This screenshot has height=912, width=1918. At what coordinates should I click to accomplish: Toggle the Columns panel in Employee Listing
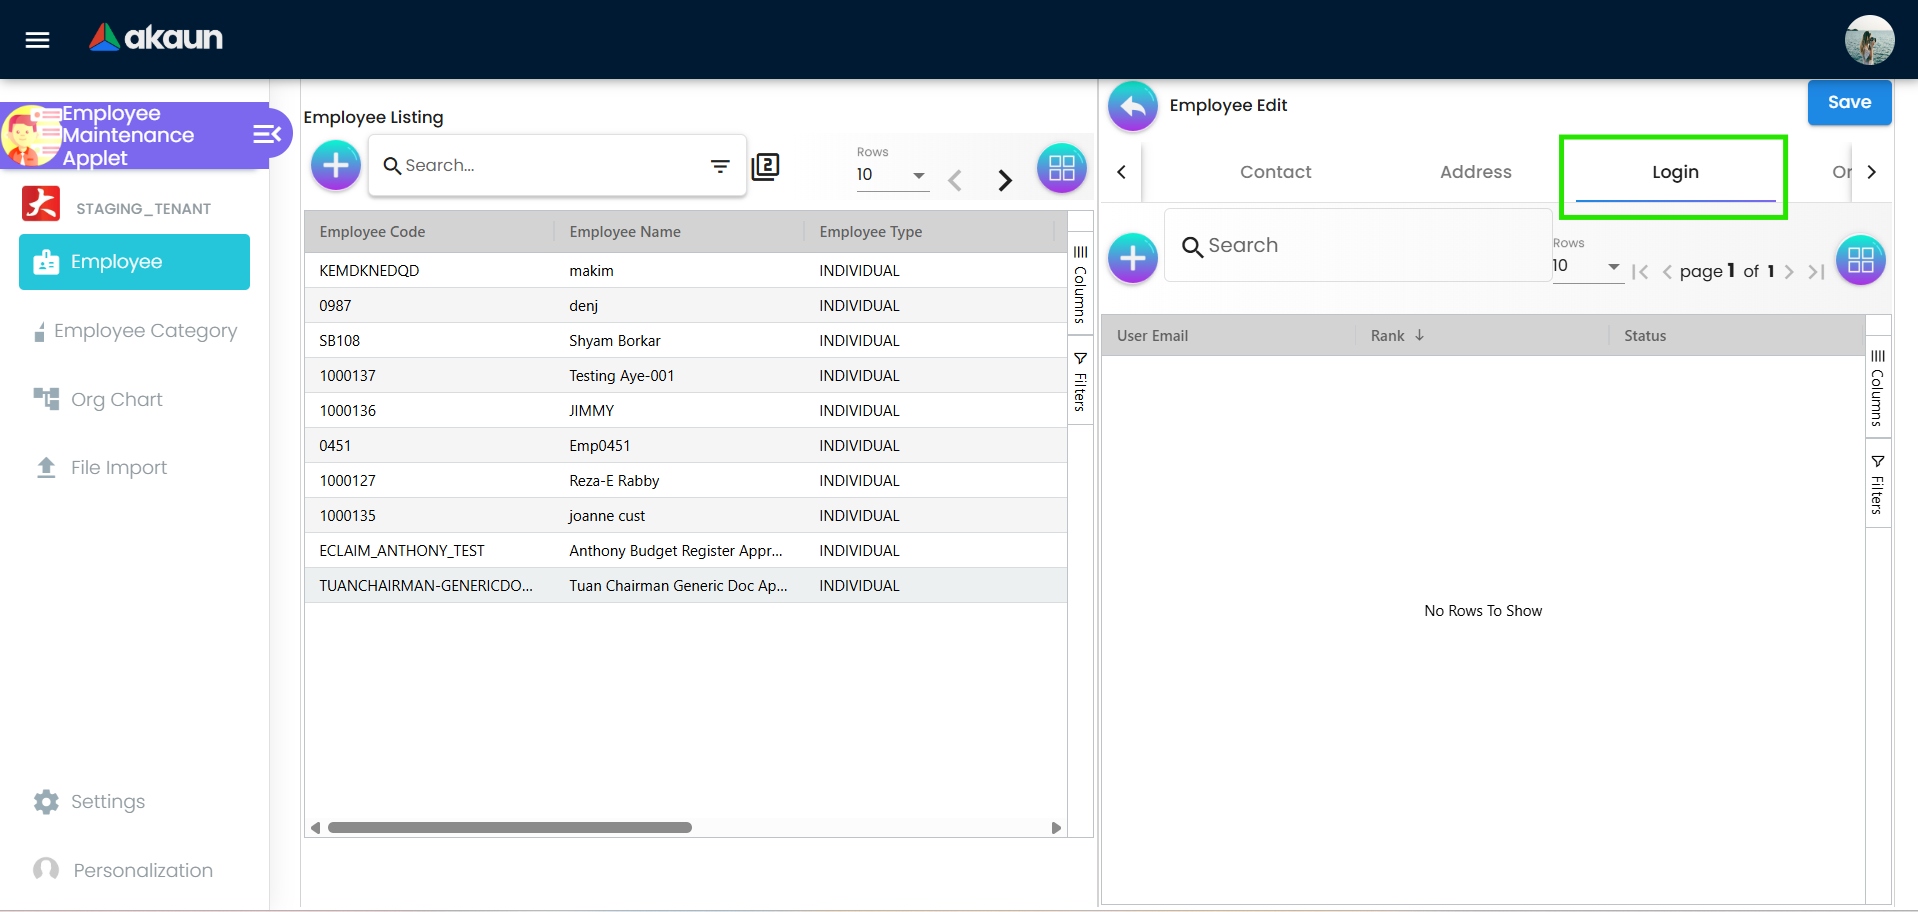1080,286
